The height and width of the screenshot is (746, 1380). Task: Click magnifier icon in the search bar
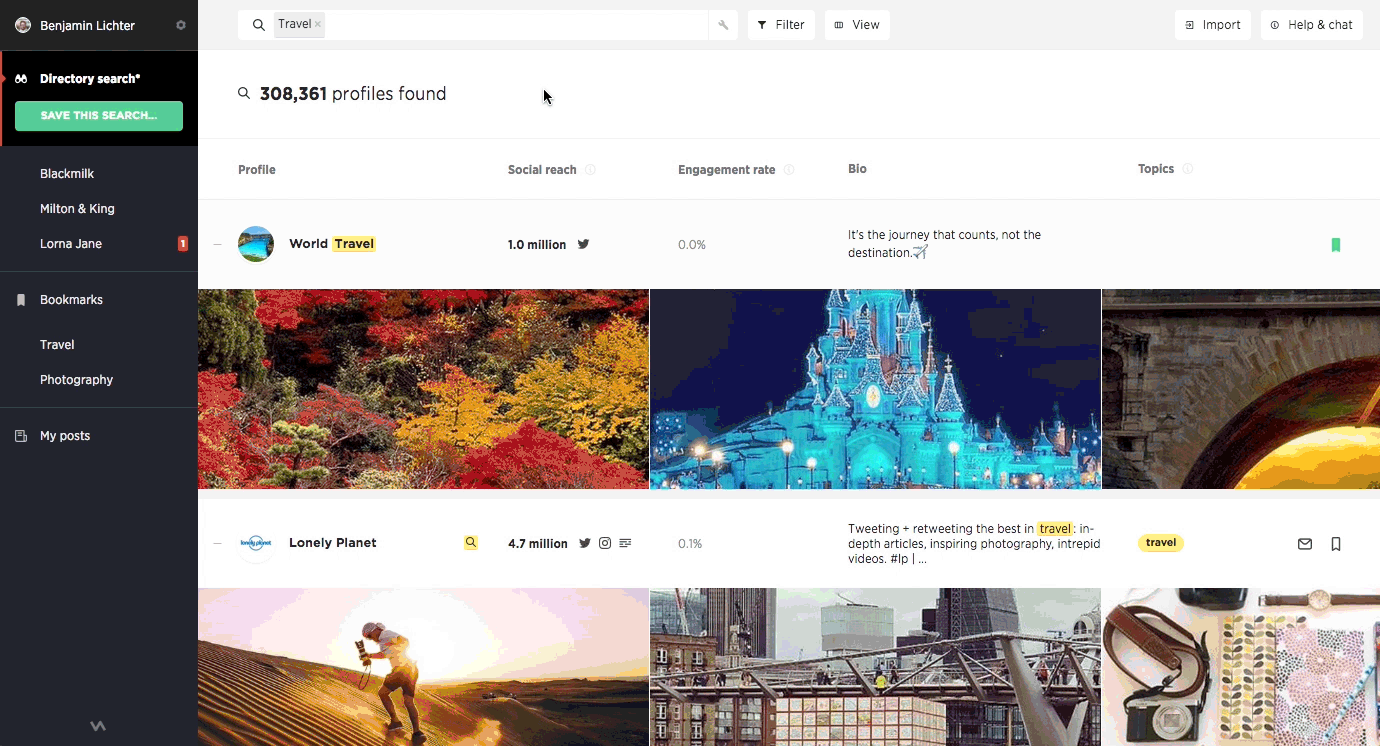tap(259, 25)
